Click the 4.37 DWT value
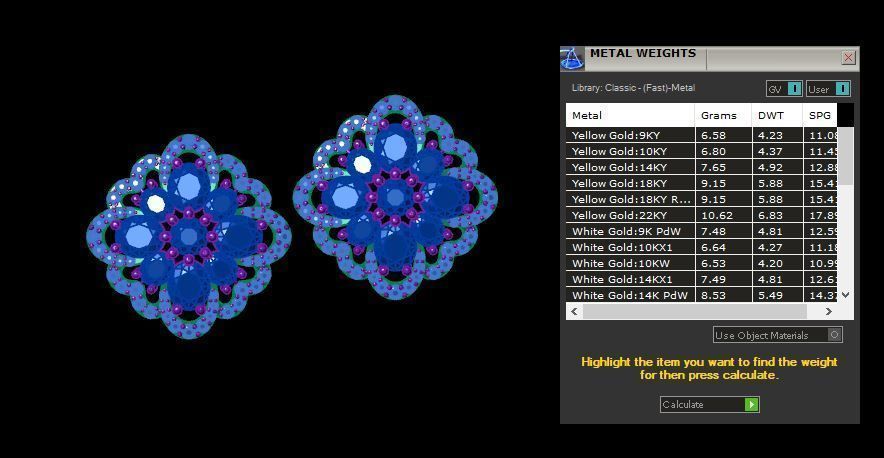This screenshot has height=458, width=884. coord(770,151)
